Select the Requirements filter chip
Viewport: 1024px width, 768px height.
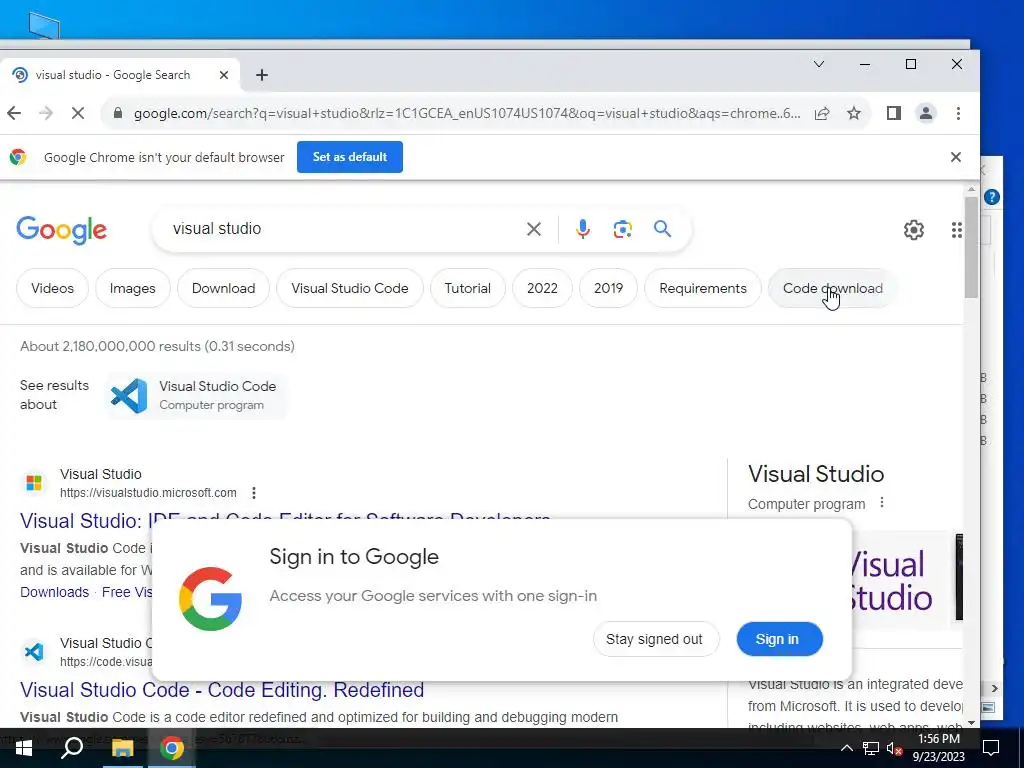click(x=703, y=288)
